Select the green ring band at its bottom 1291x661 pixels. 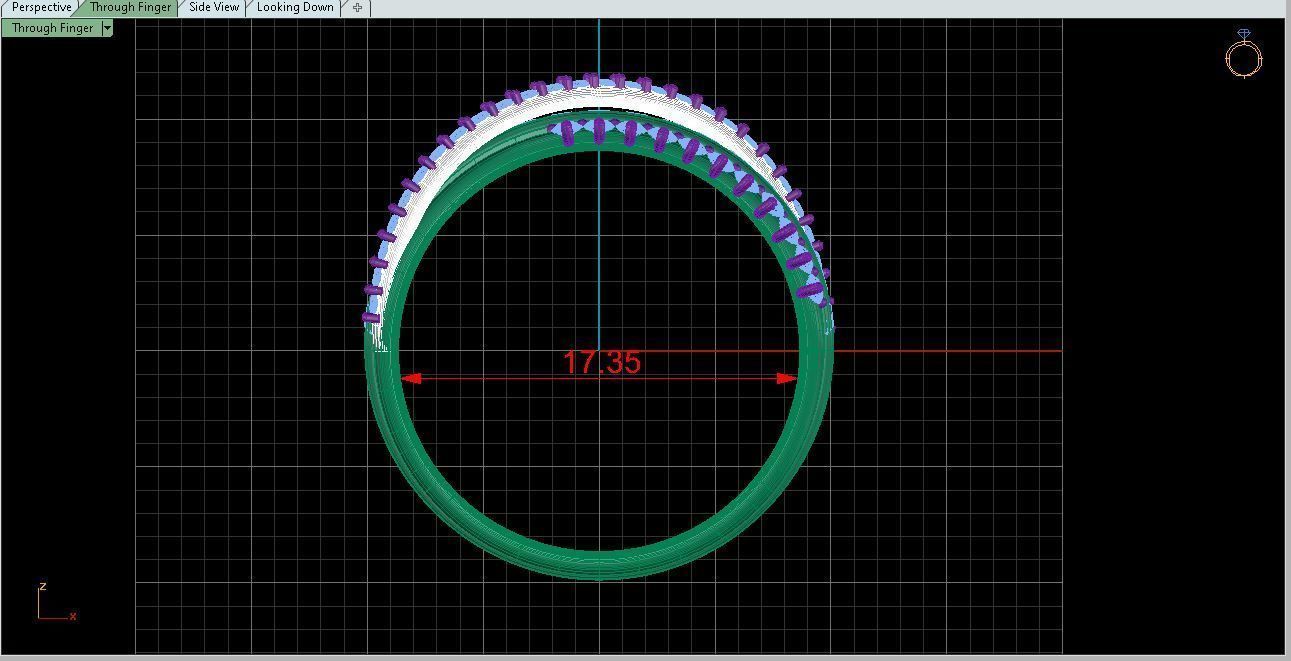coord(598,563)
